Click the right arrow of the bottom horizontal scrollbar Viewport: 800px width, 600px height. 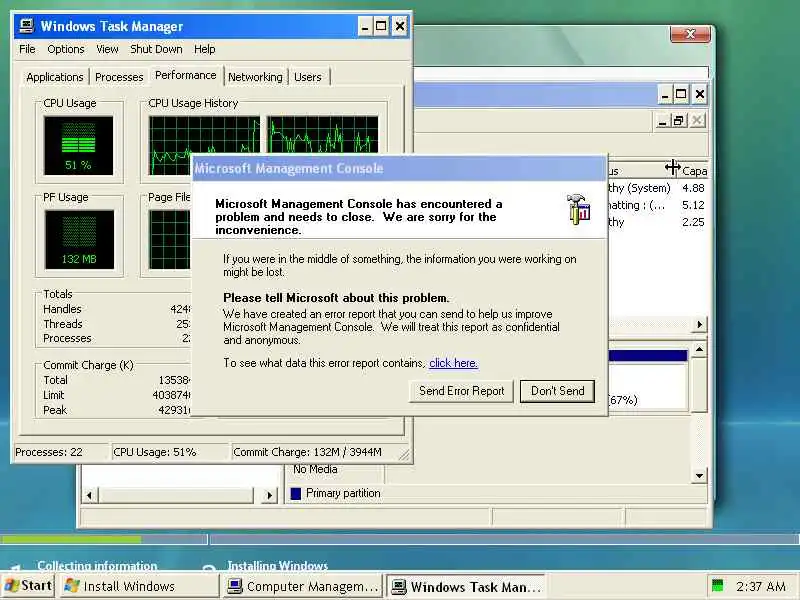coord(269,495)
